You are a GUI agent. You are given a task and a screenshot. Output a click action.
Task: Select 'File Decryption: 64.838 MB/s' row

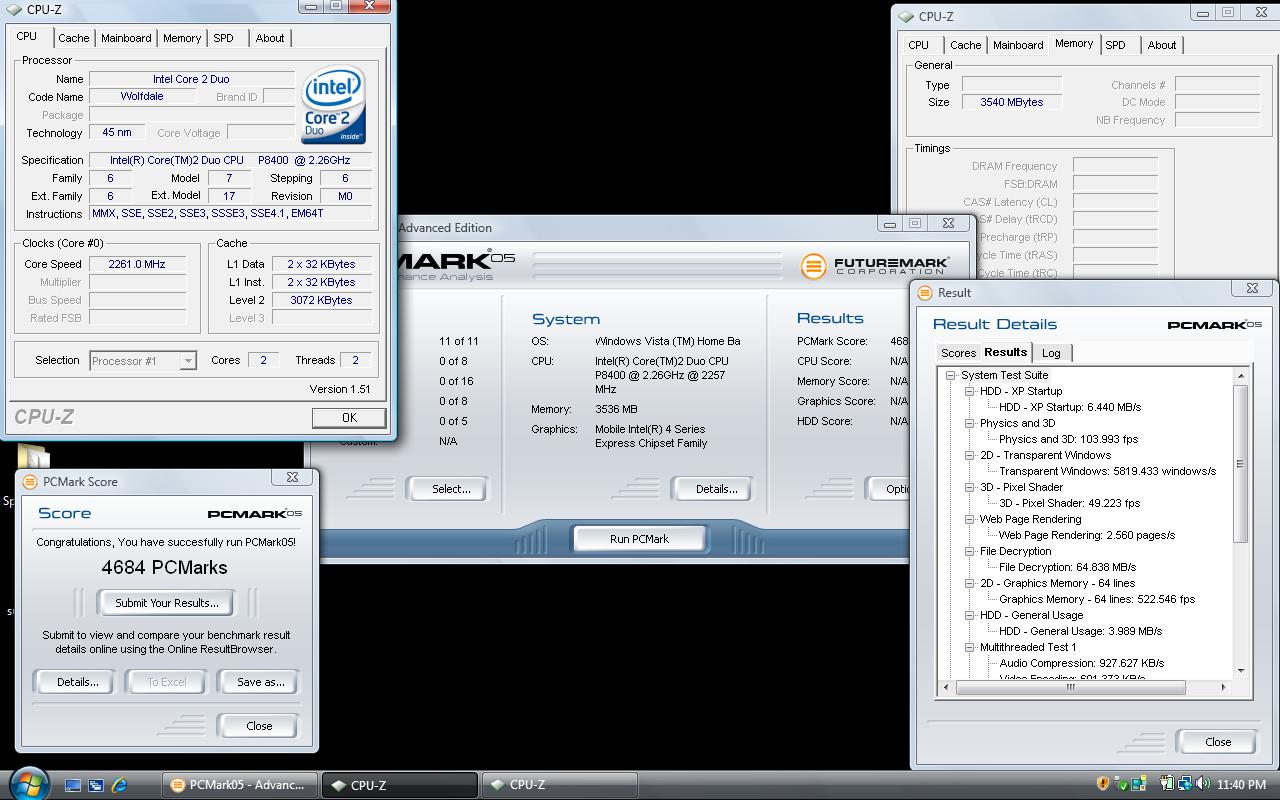[1067, 567]
